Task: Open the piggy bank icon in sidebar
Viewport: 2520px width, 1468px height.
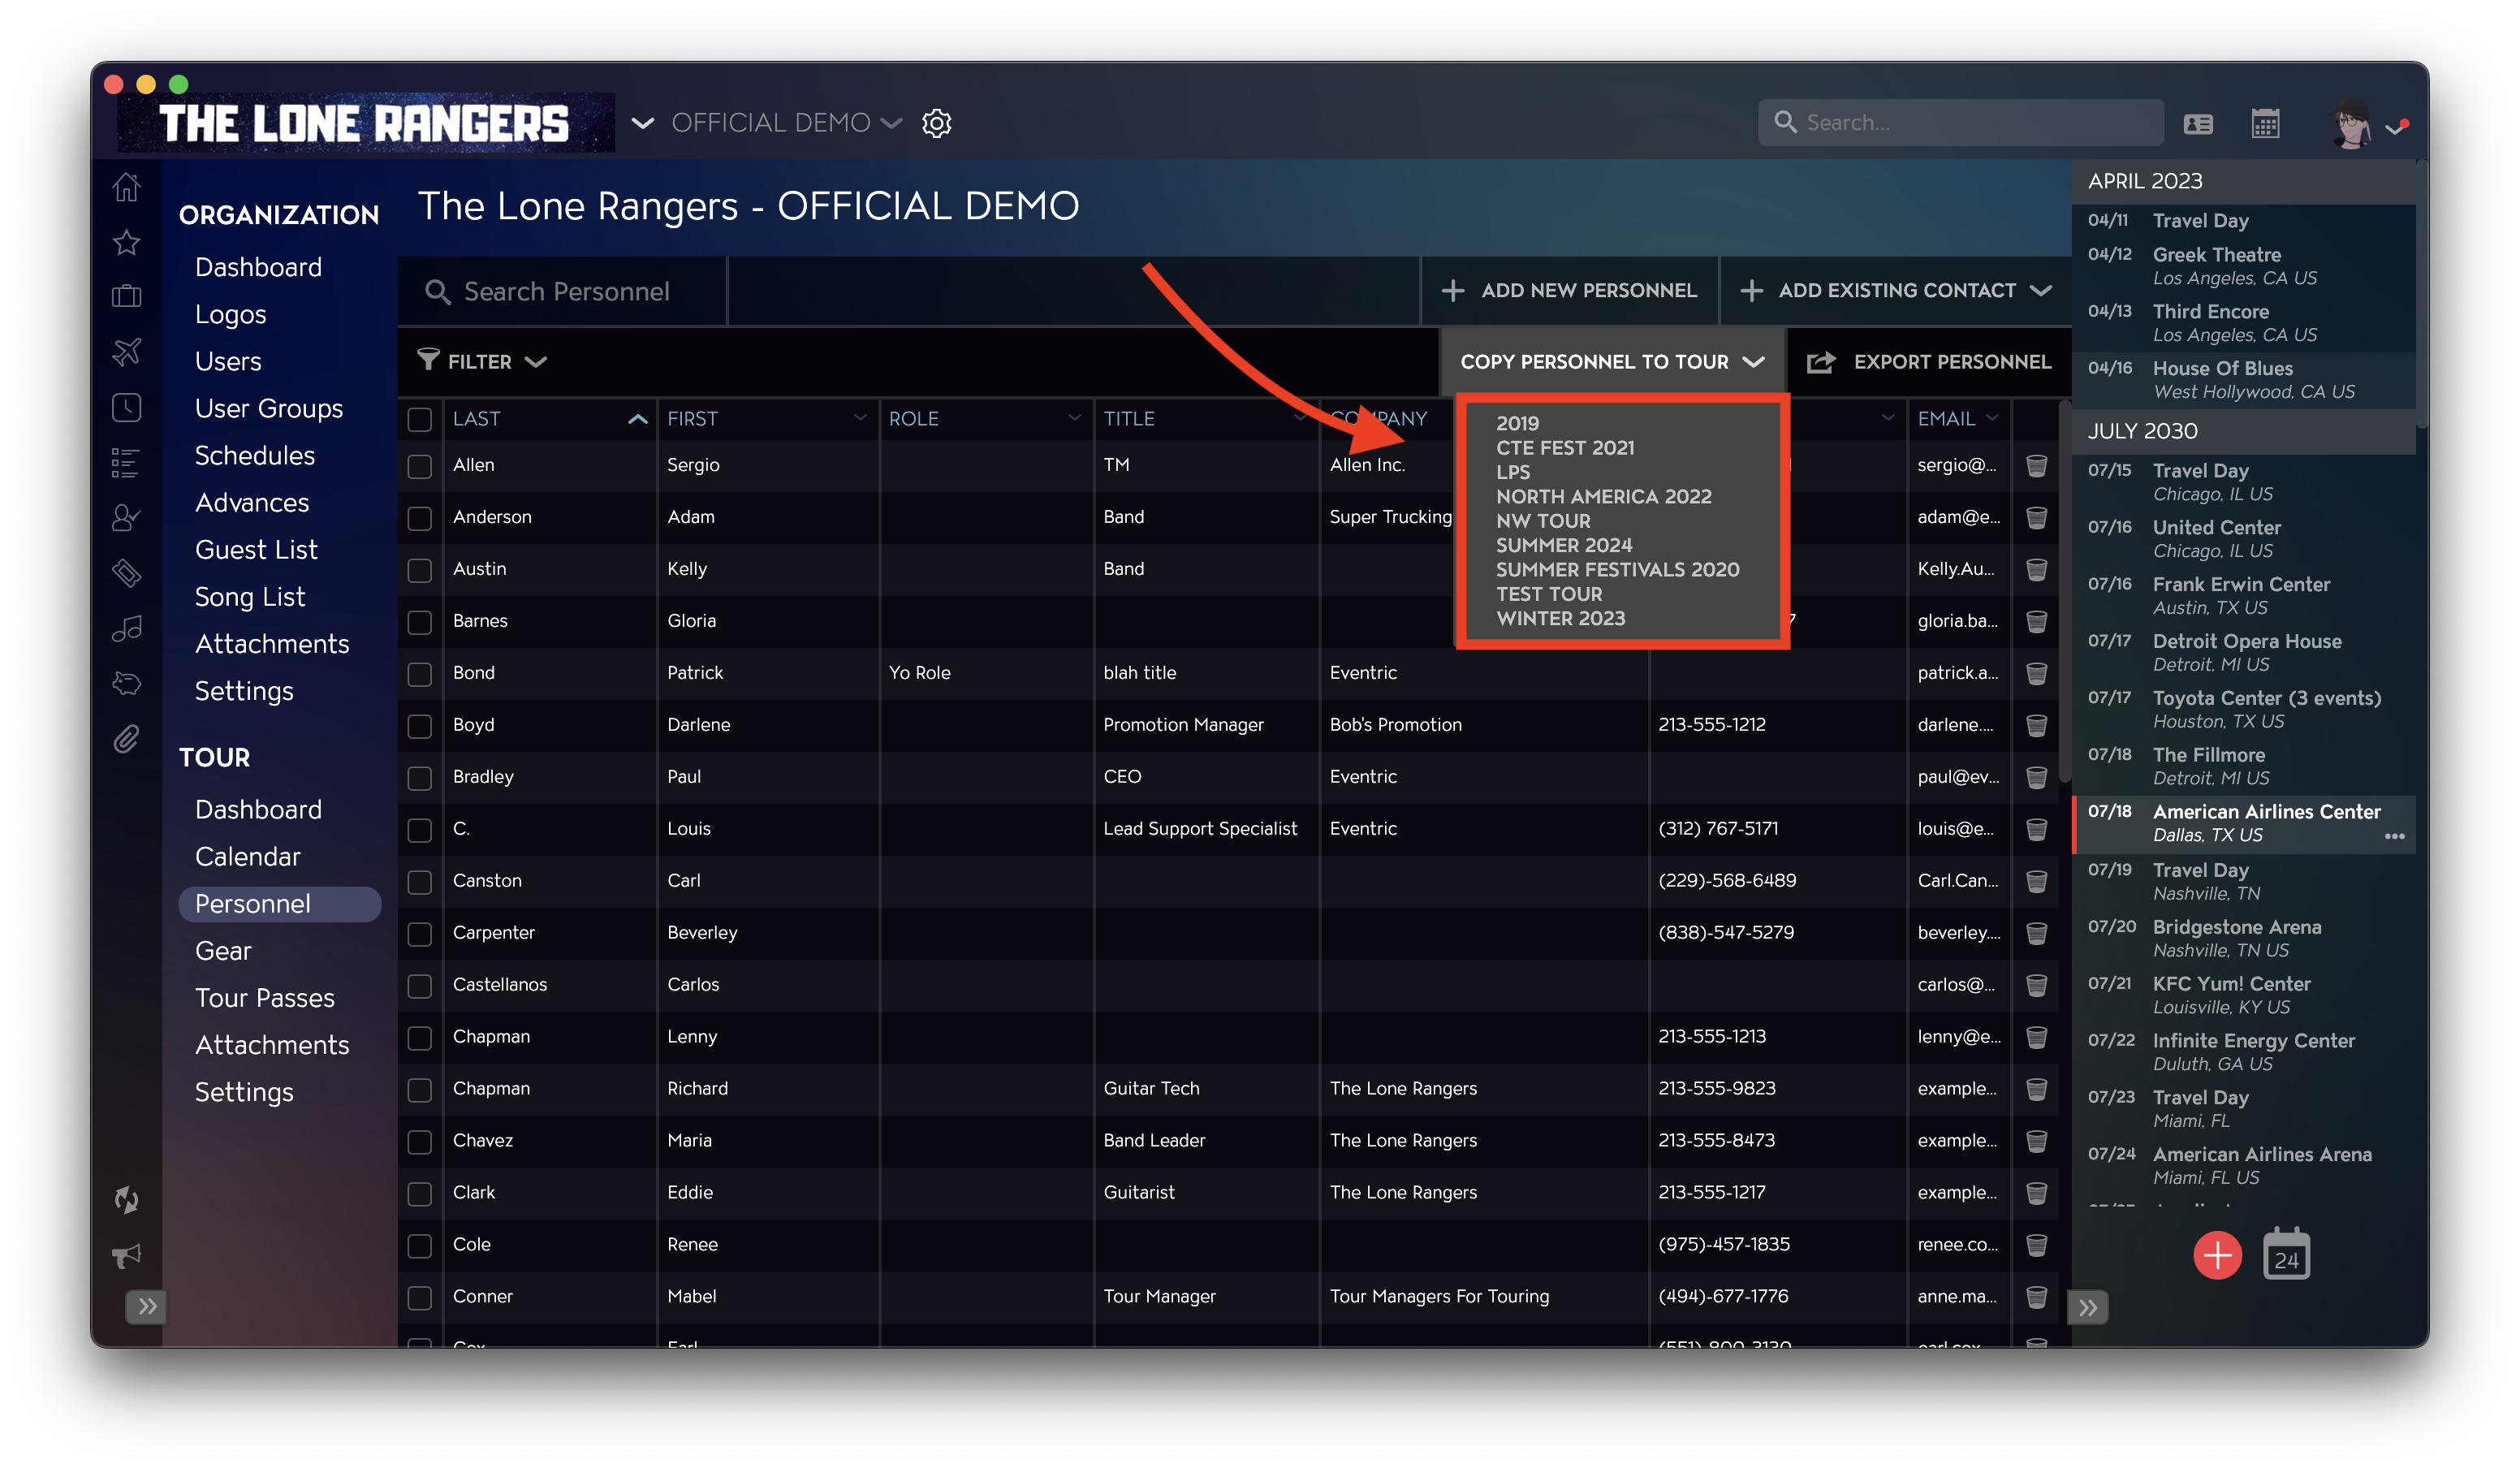Action: coord(126,683)
